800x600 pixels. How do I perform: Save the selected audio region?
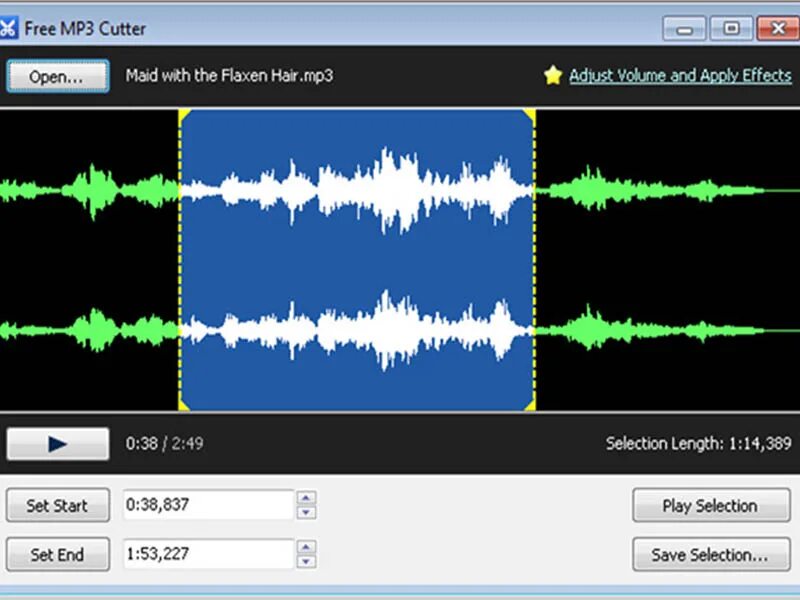(710, 554)
